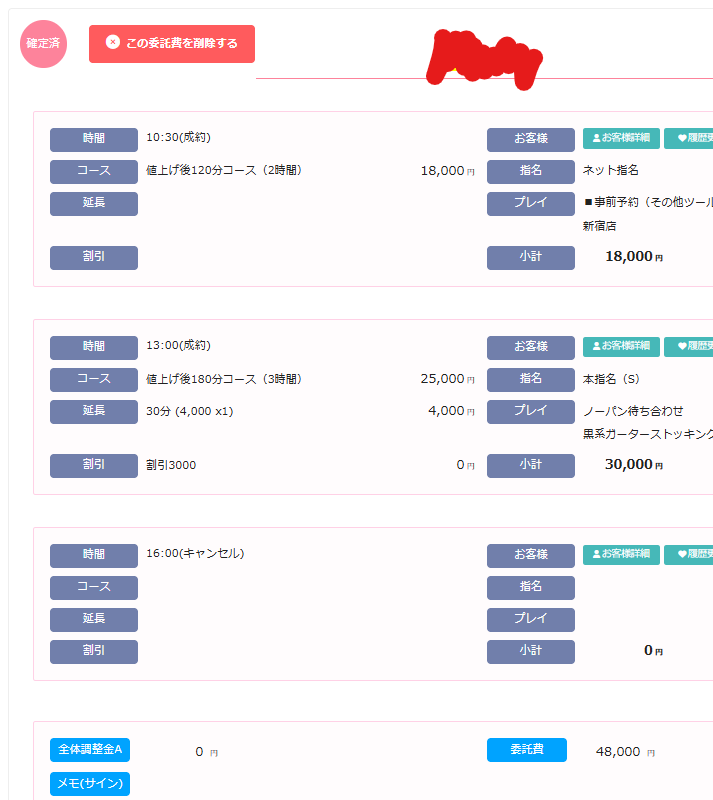713x800 pixels.
Task: Open heart 履歴 button for 16:00 booking
Action: point(689,554)
